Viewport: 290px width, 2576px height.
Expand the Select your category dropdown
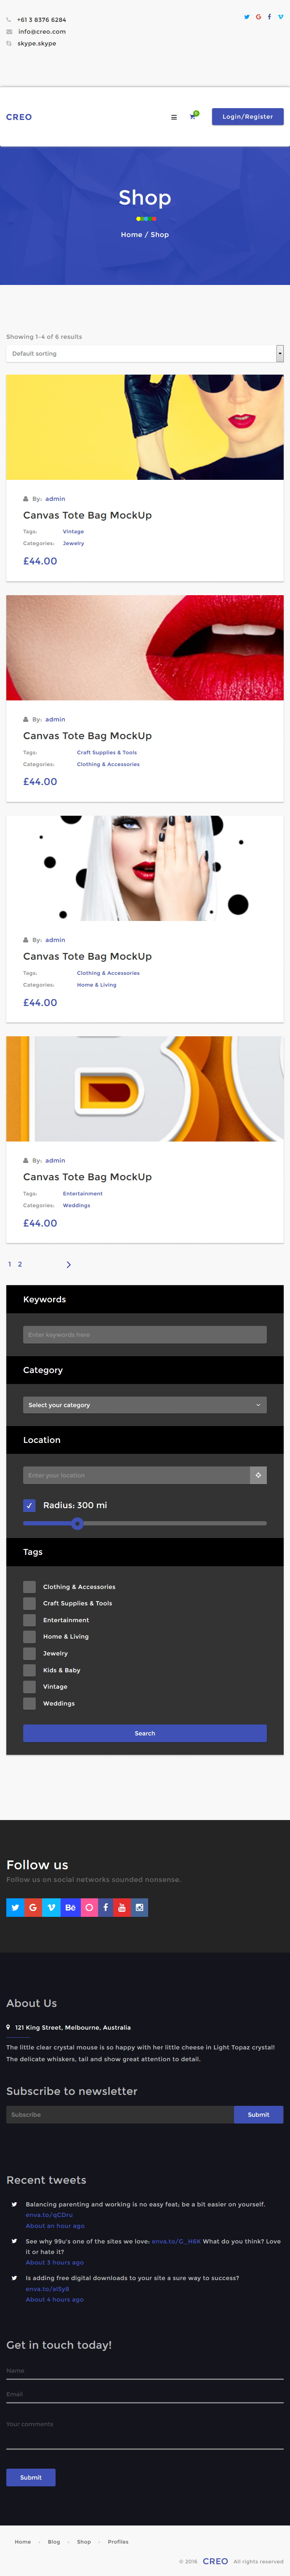[x=145, y=1405]
